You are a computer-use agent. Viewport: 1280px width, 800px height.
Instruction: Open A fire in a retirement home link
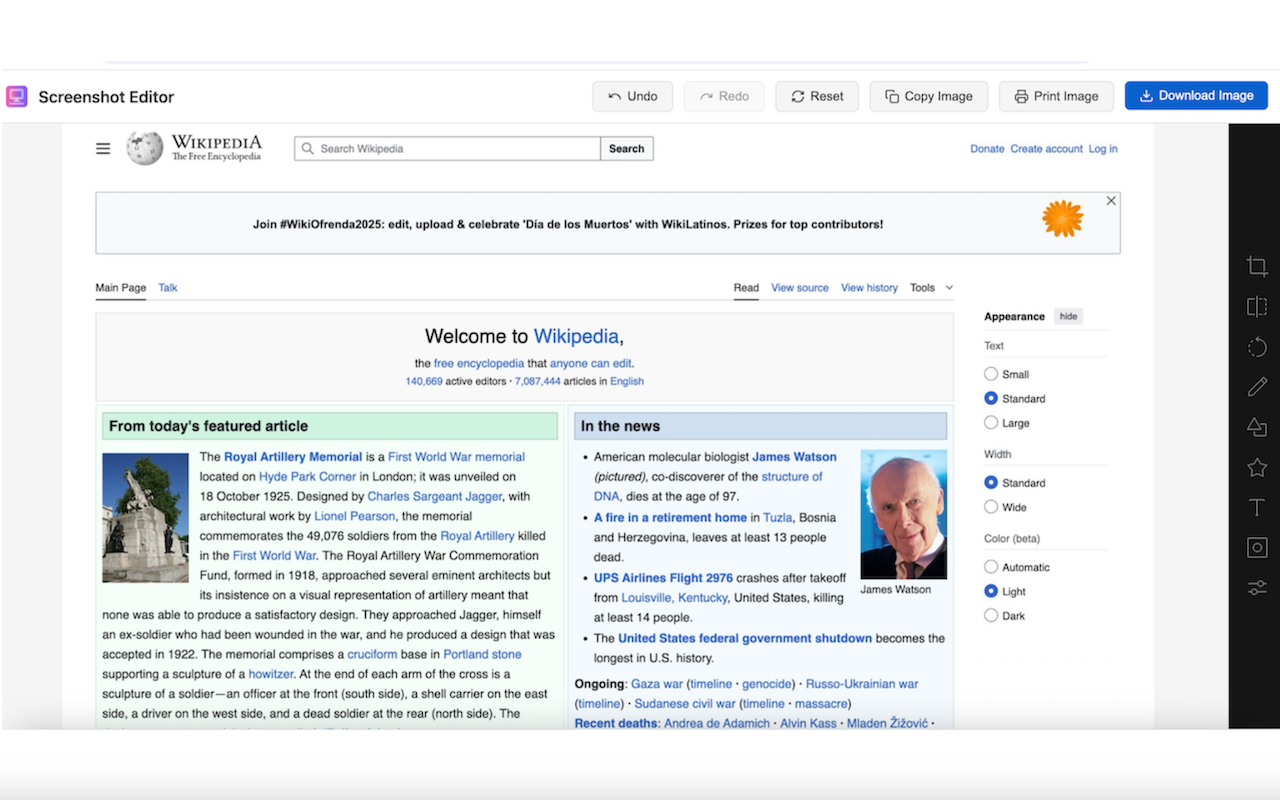(x=670, y=518)
